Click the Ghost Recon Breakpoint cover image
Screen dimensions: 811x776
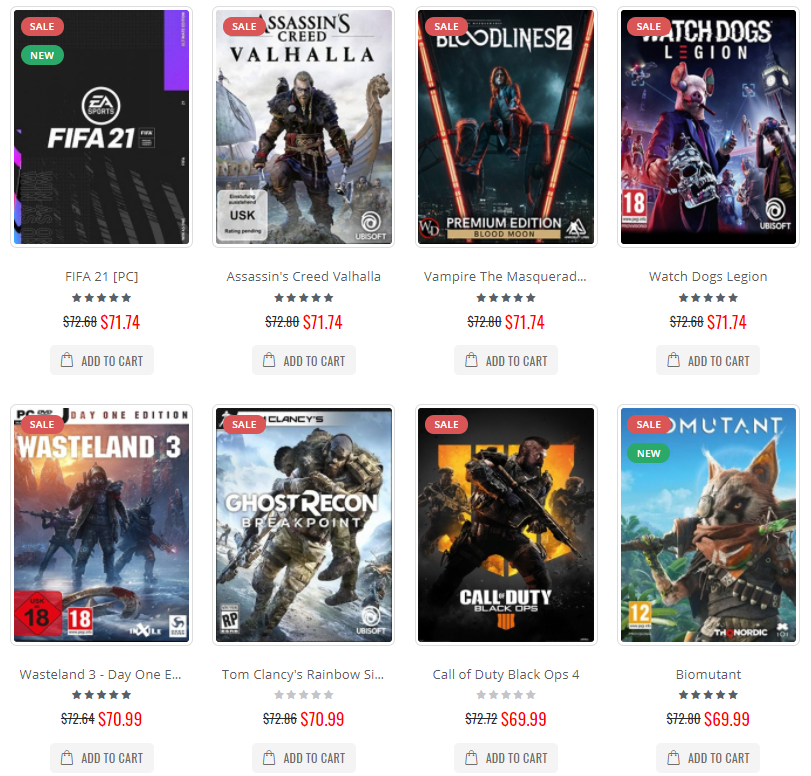tap(304, 525)
